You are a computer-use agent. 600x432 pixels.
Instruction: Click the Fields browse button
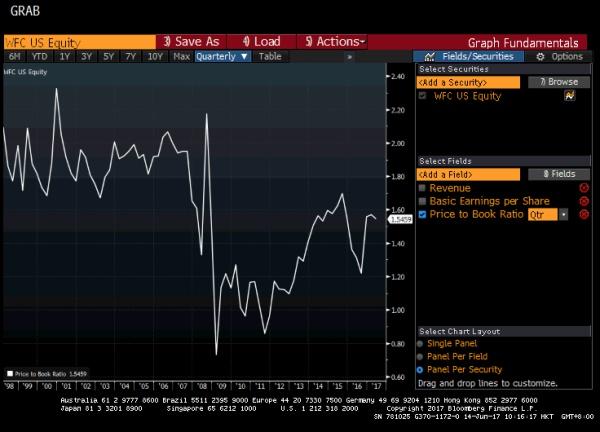(x=559, y=174)
